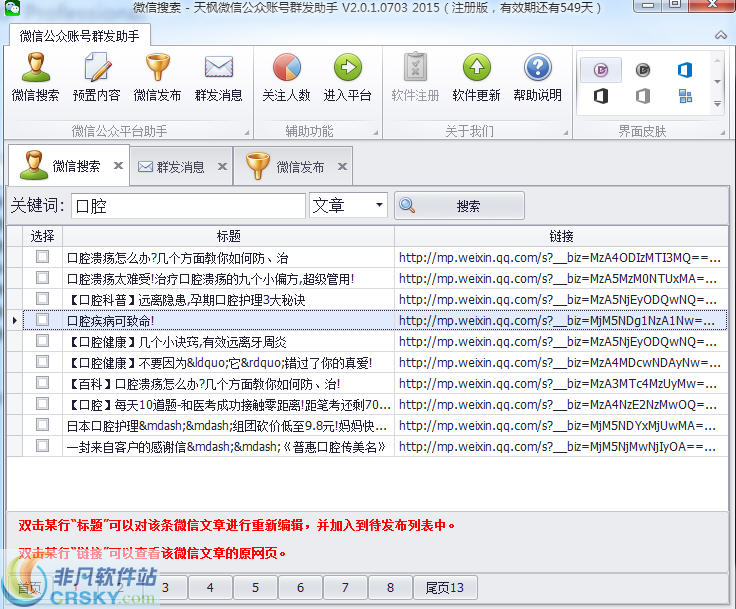Expand the skin gallery more arrow
736x609 pixels.
(x=717, y=103)
